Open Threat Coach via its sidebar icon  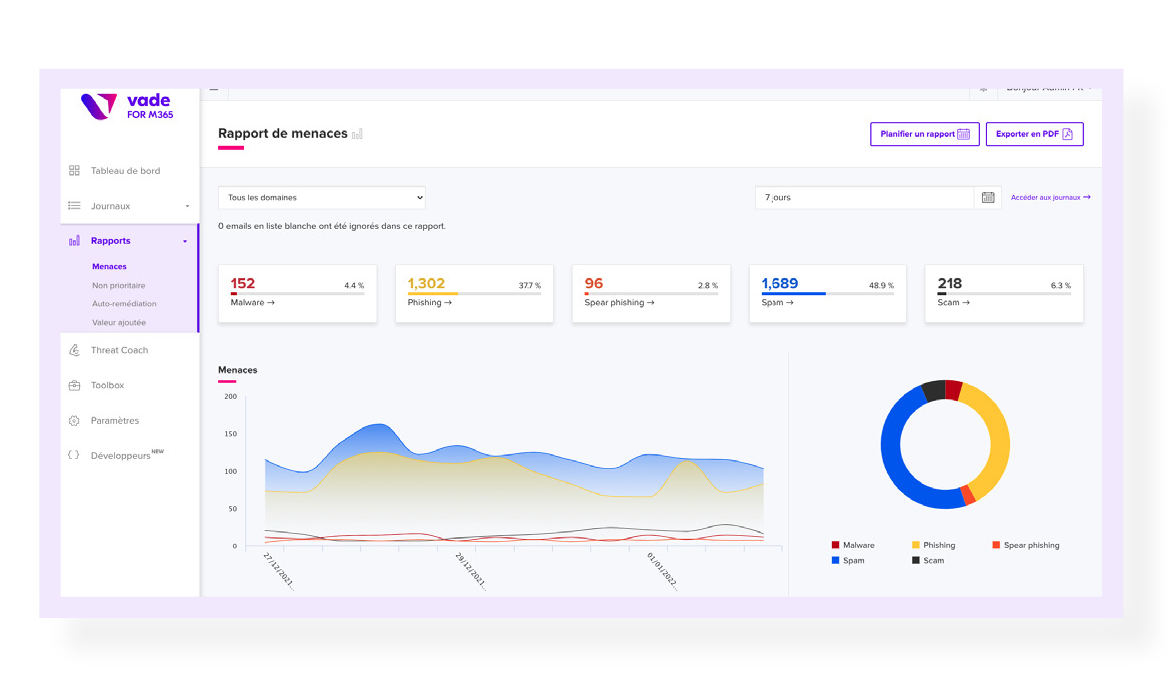pyautogui.click(x=74, y=350)
